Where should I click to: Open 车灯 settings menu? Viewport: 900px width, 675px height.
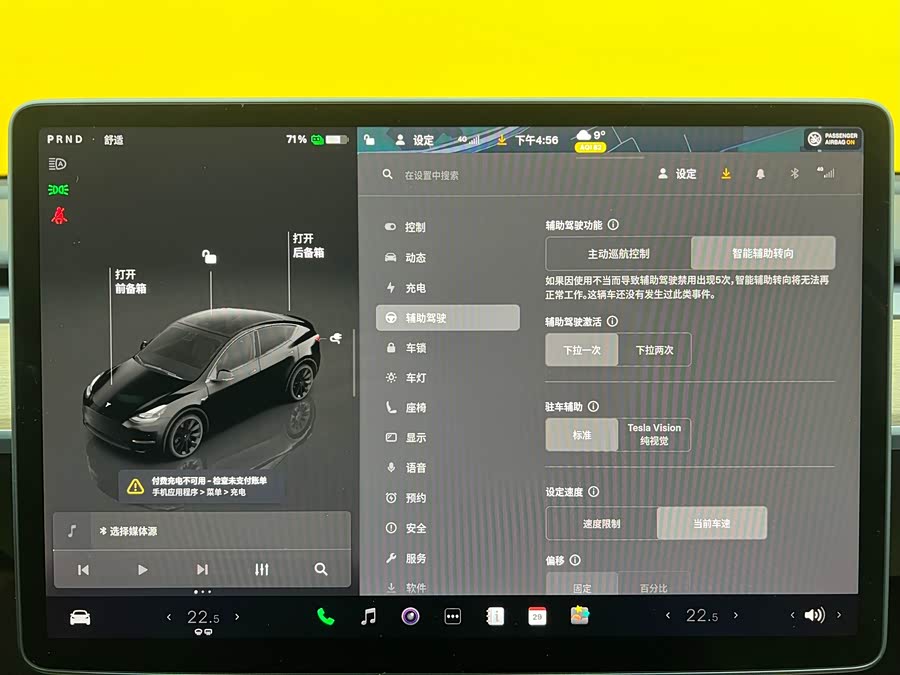click(448, 378)
